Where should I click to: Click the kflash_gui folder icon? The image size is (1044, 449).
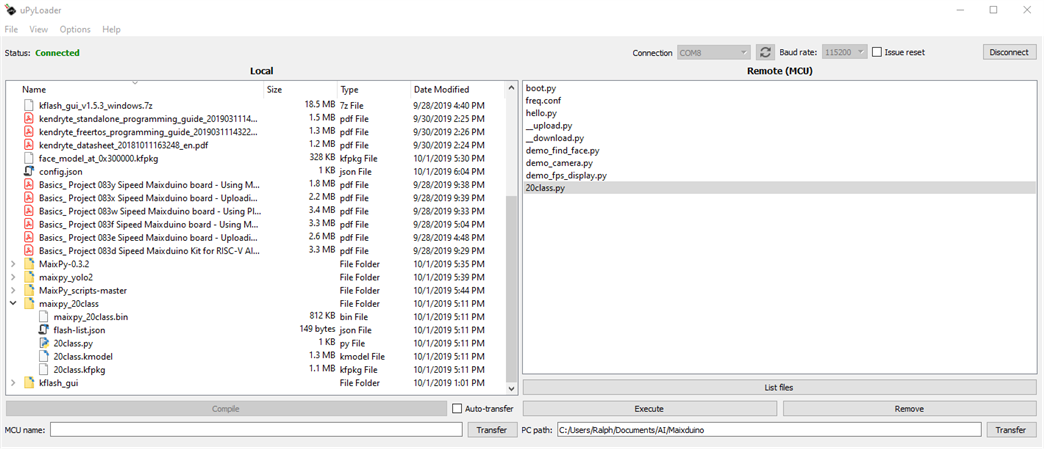(x=29, y=383)
